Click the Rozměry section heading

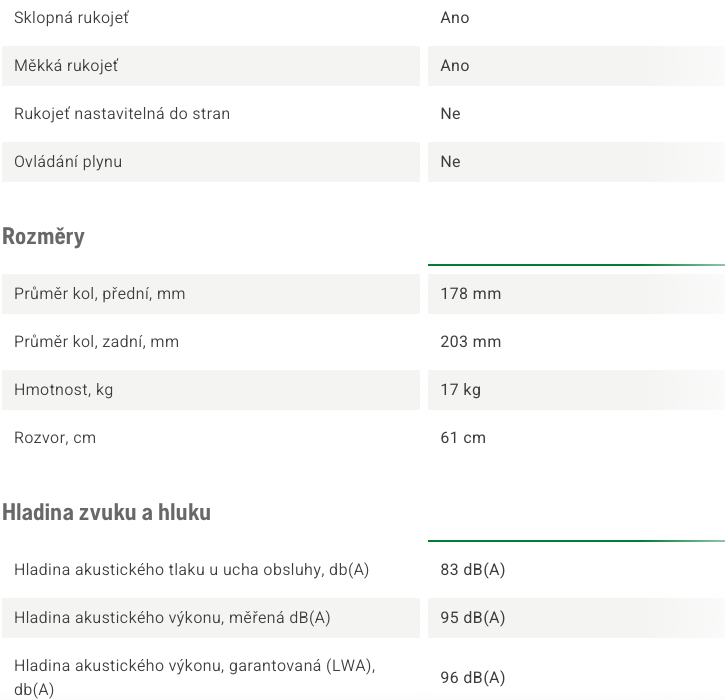click(43, 237)
